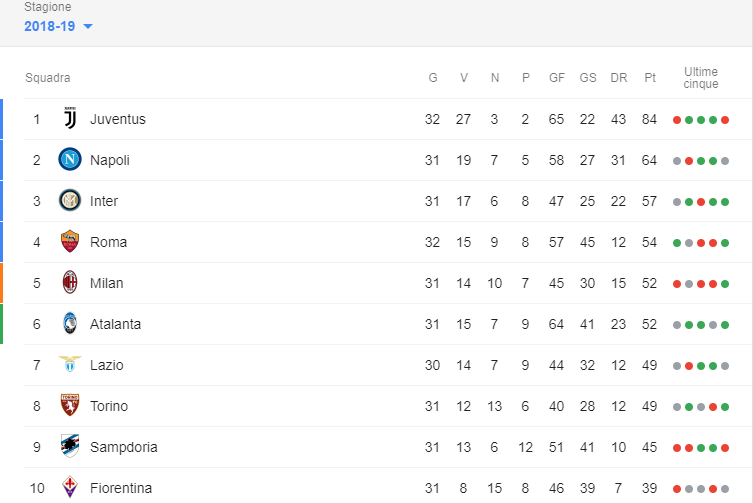Screen dimensions: 753x503
Task: Click the Squadra column header
Action: pos(48,78)
